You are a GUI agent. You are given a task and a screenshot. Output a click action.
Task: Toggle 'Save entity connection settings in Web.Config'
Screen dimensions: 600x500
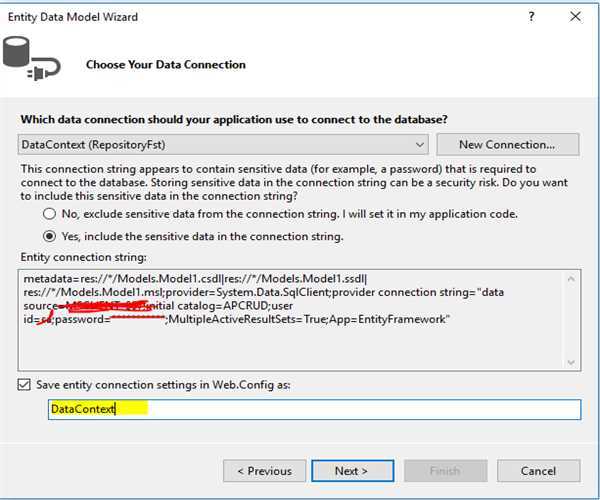click(25, 385)
